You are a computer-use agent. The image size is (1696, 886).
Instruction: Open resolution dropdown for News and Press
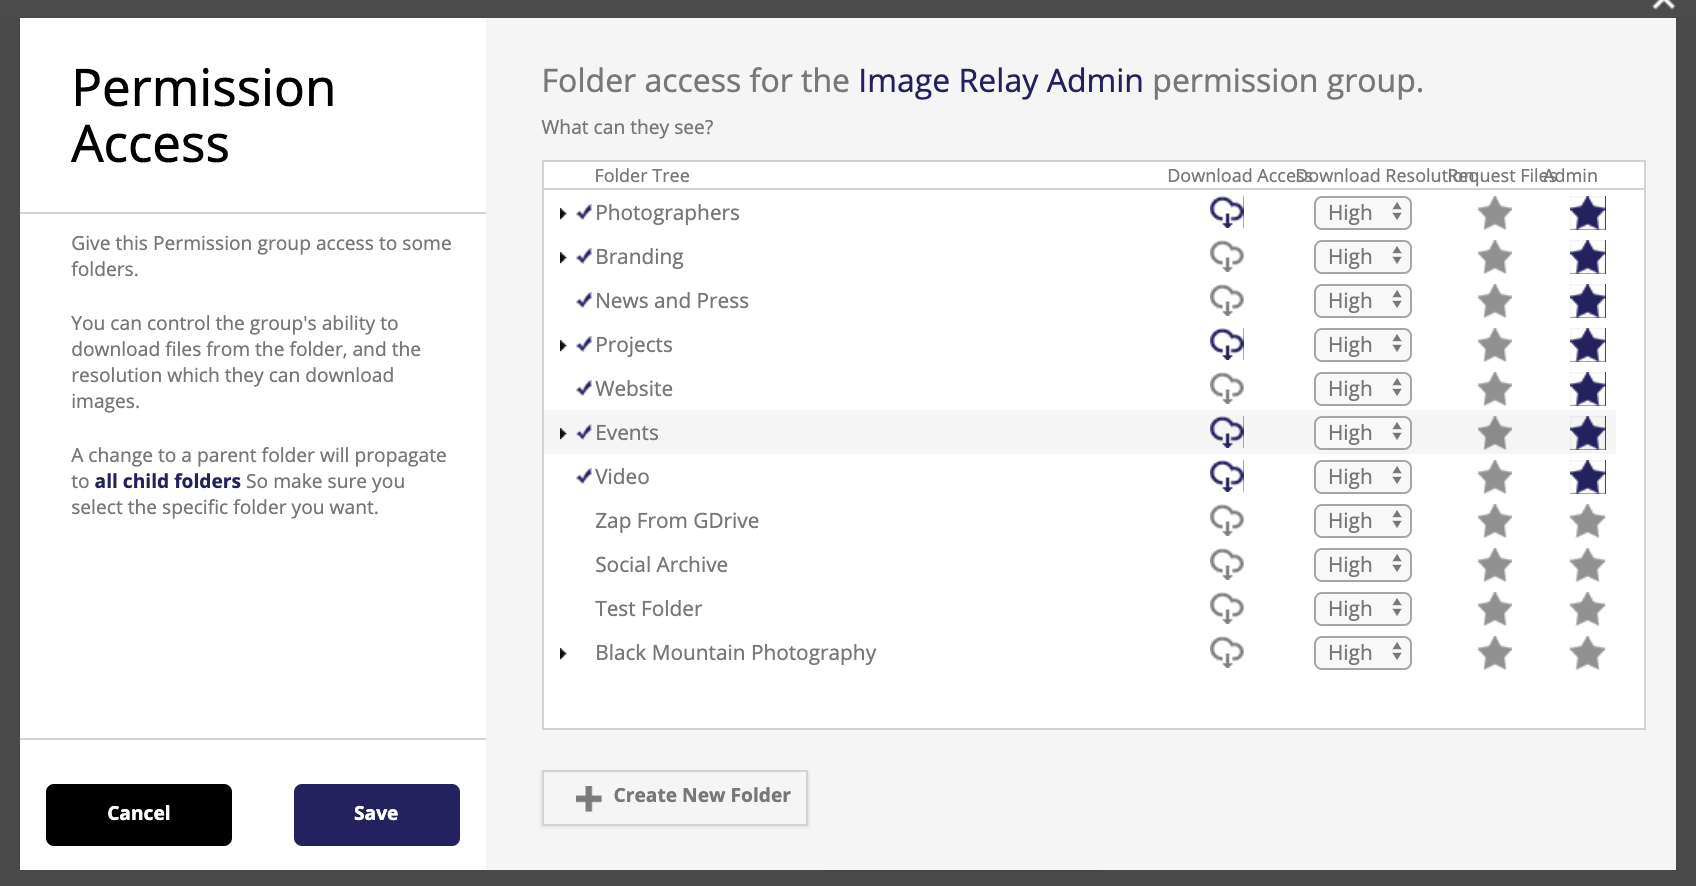pos(1363,301)
